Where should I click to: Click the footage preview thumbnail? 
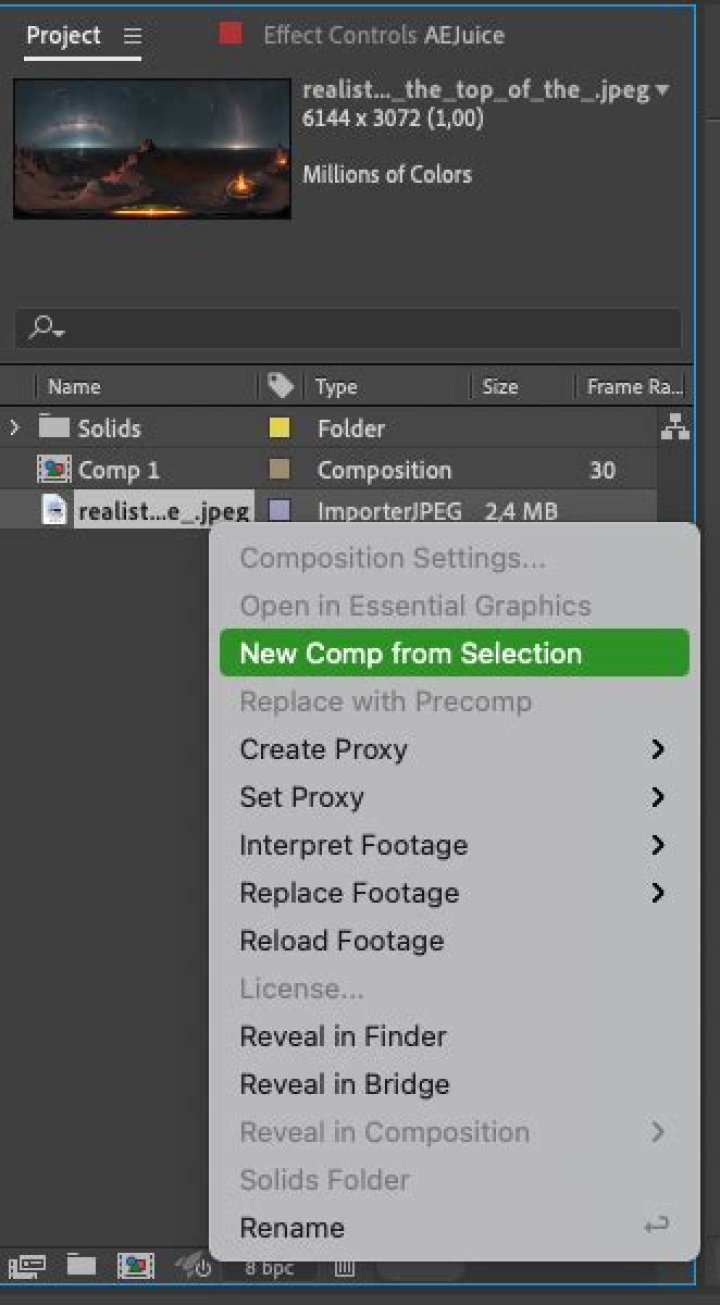(x=152, y=148)
